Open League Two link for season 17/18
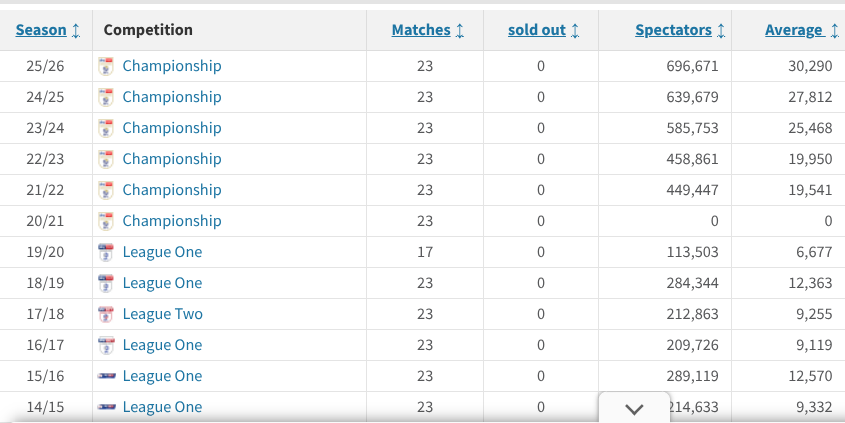Screen dimensions: 845x423 coord(163,314)
